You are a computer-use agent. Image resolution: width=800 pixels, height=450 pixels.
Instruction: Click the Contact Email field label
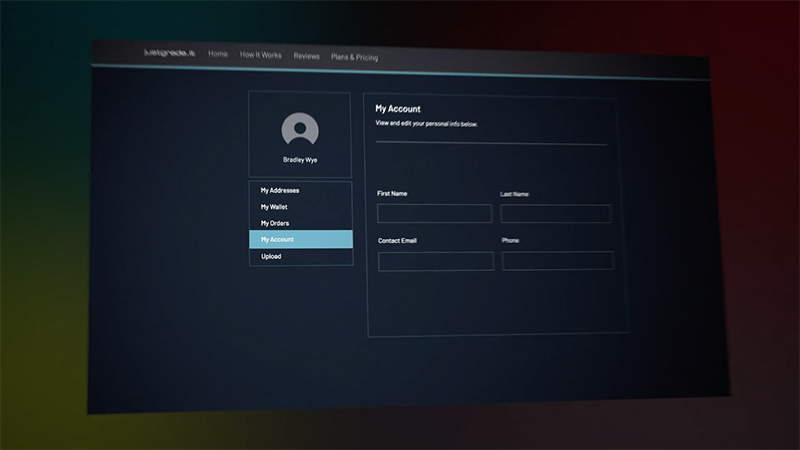pyautogui.click(x=396, y=241)
